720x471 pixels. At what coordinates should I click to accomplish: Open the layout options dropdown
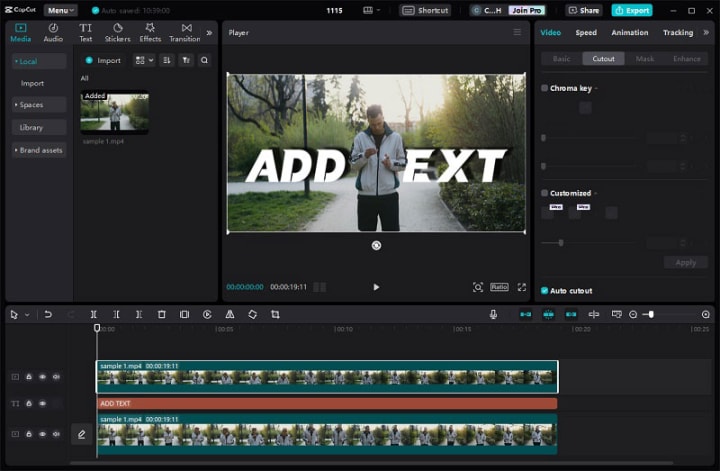coord(371,10)
